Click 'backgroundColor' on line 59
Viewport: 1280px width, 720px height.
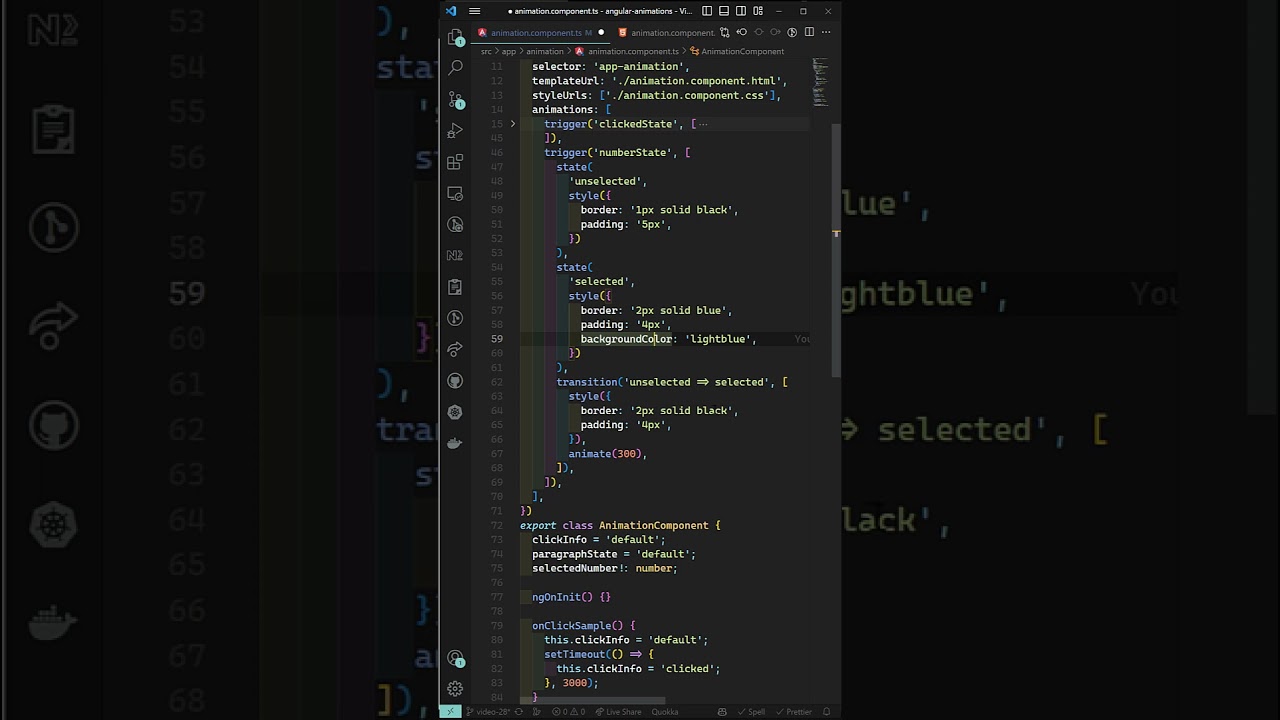[x=626, y=339]
